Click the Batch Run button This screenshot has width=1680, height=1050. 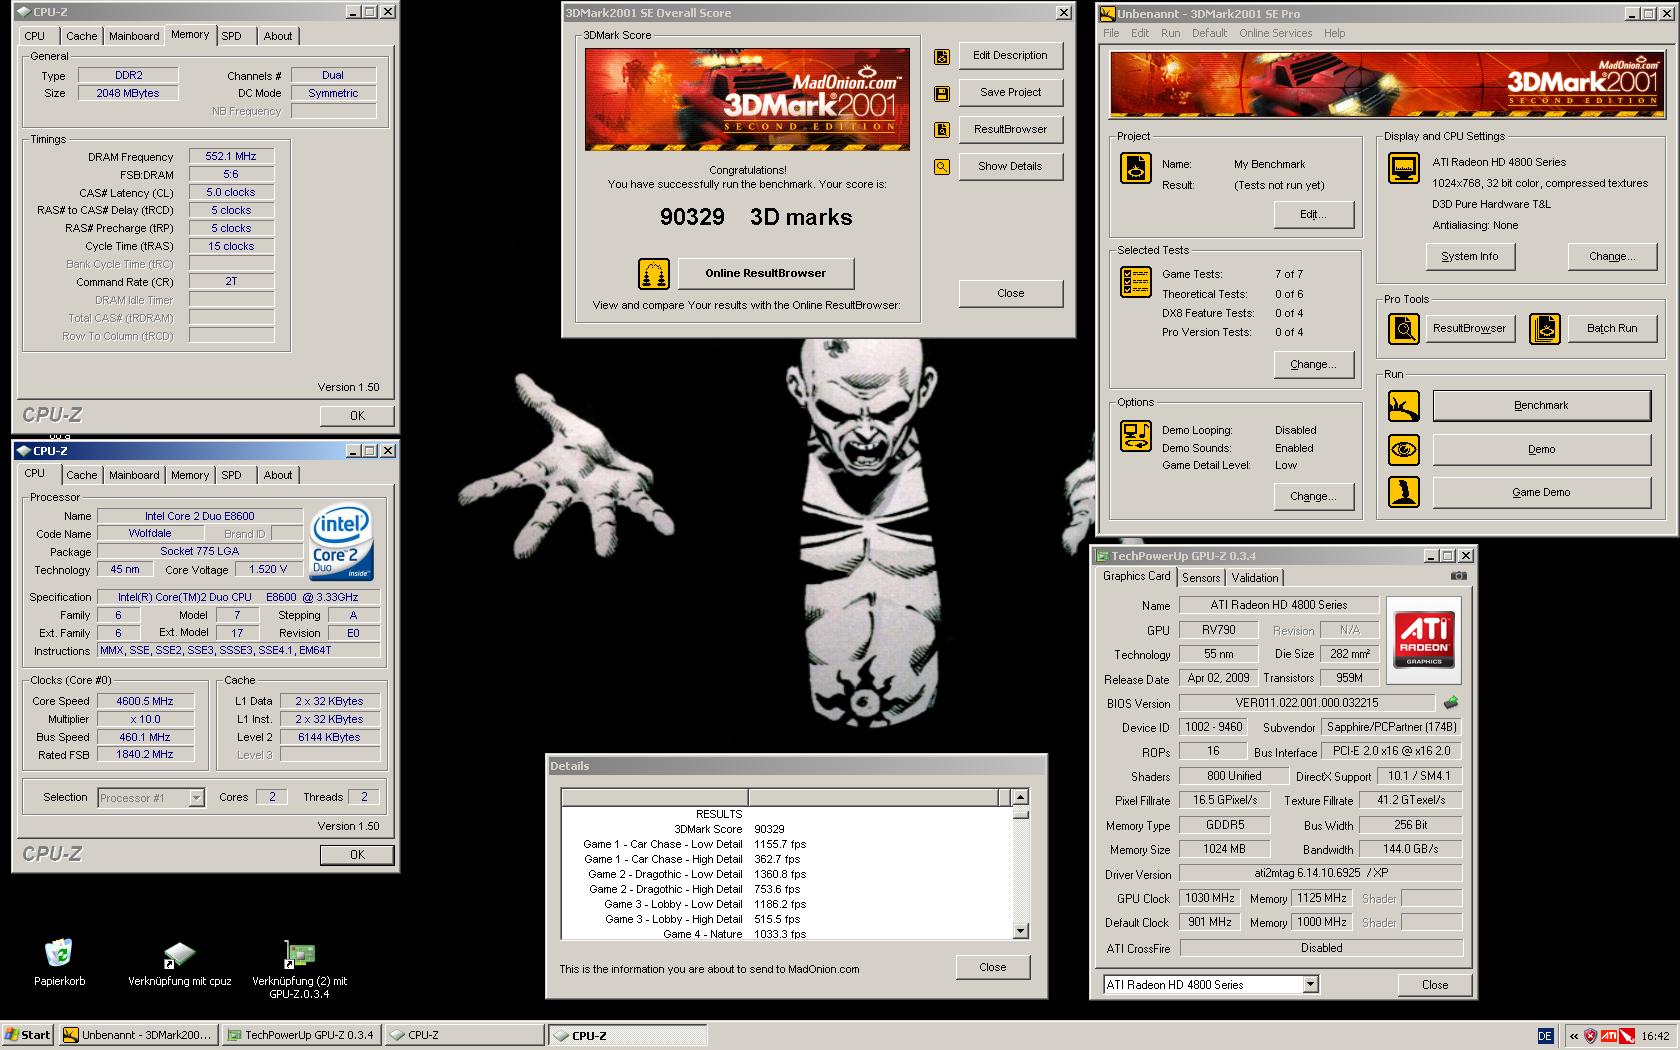tap(1612, 328)
